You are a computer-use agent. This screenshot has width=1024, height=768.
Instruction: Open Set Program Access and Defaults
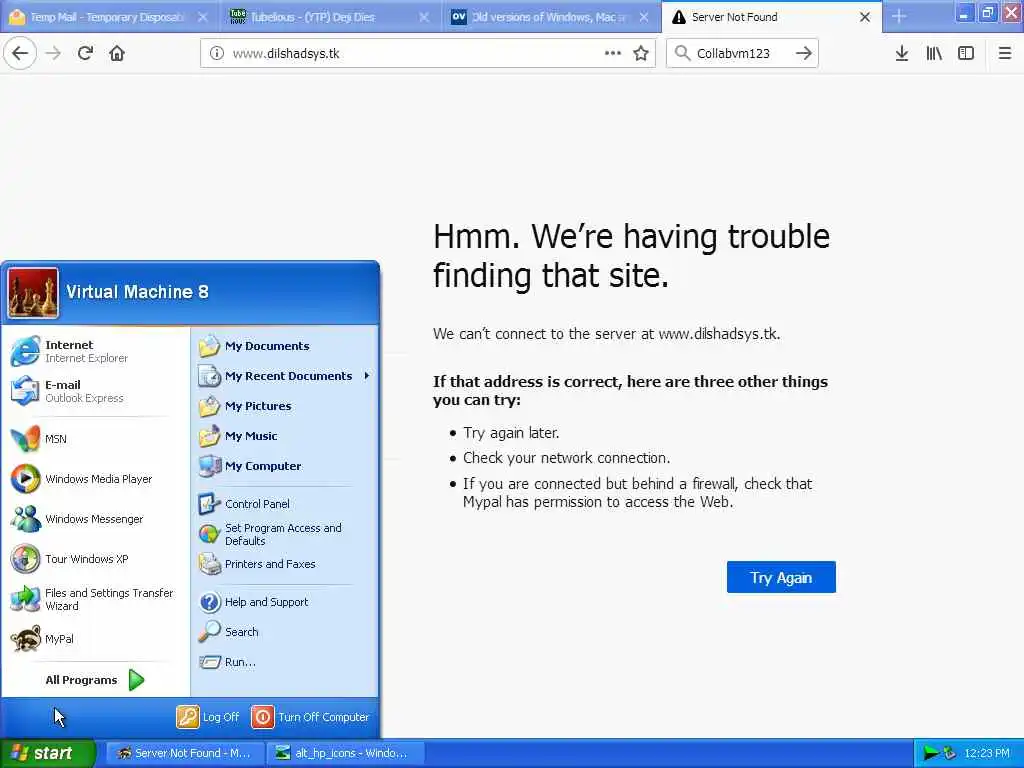tap(284, 534)
